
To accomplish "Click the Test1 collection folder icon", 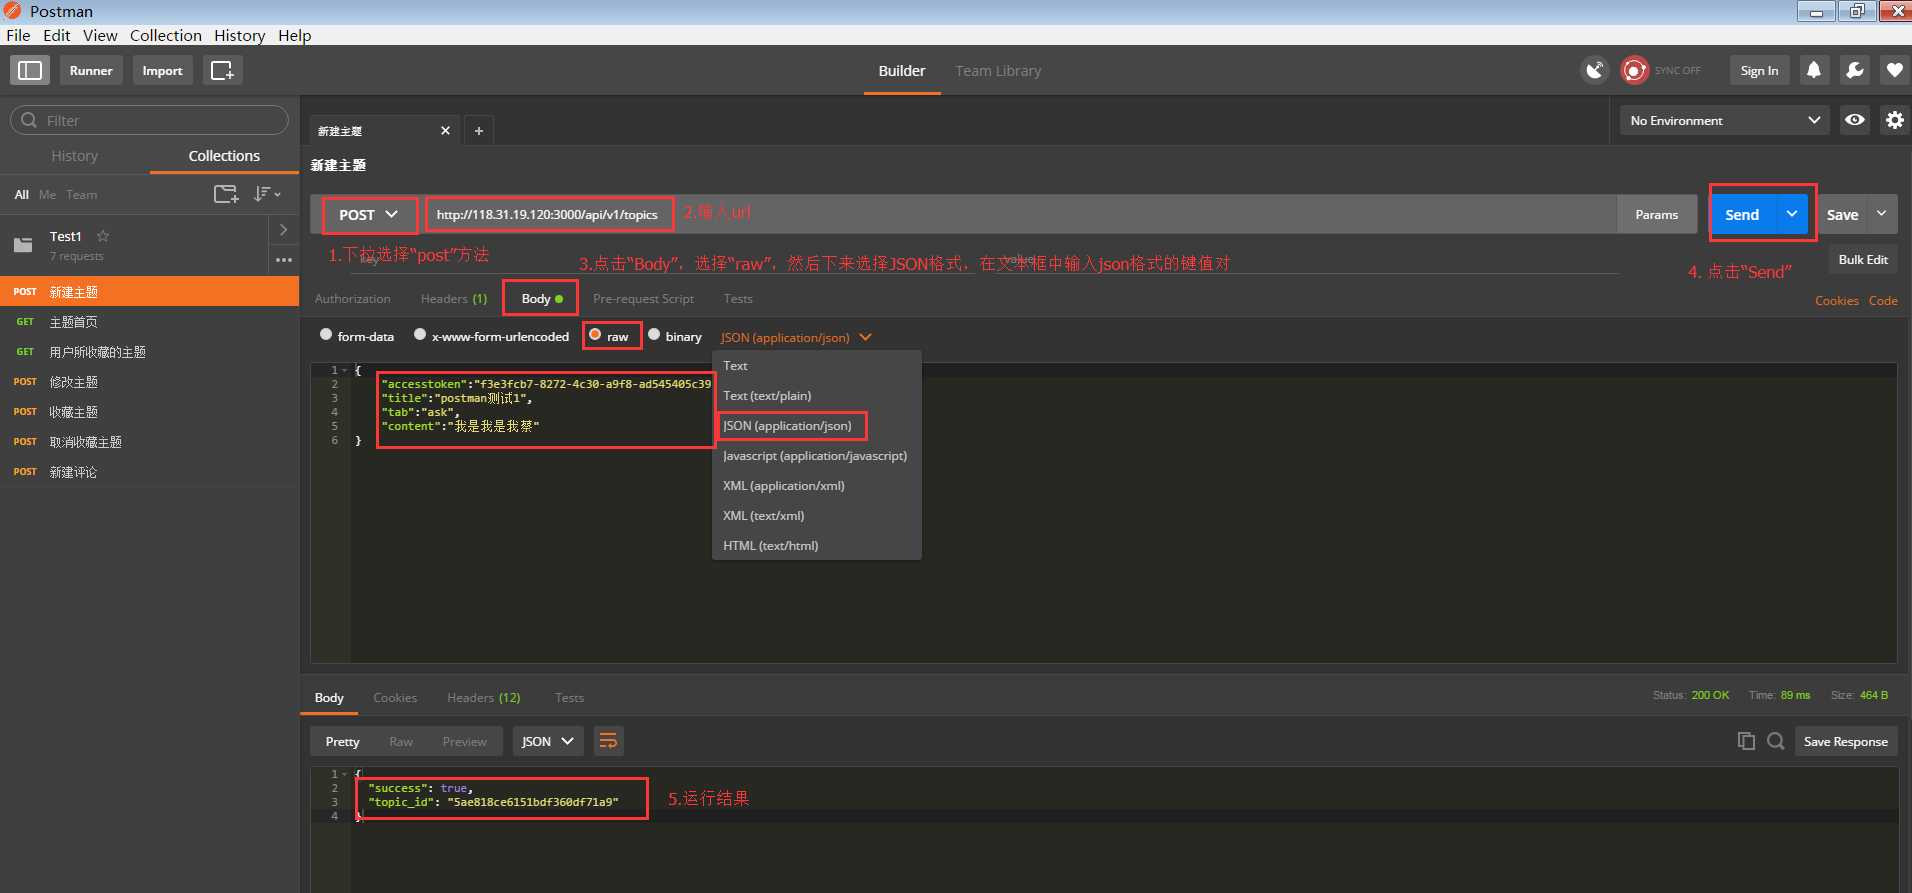I will [23, 244].
